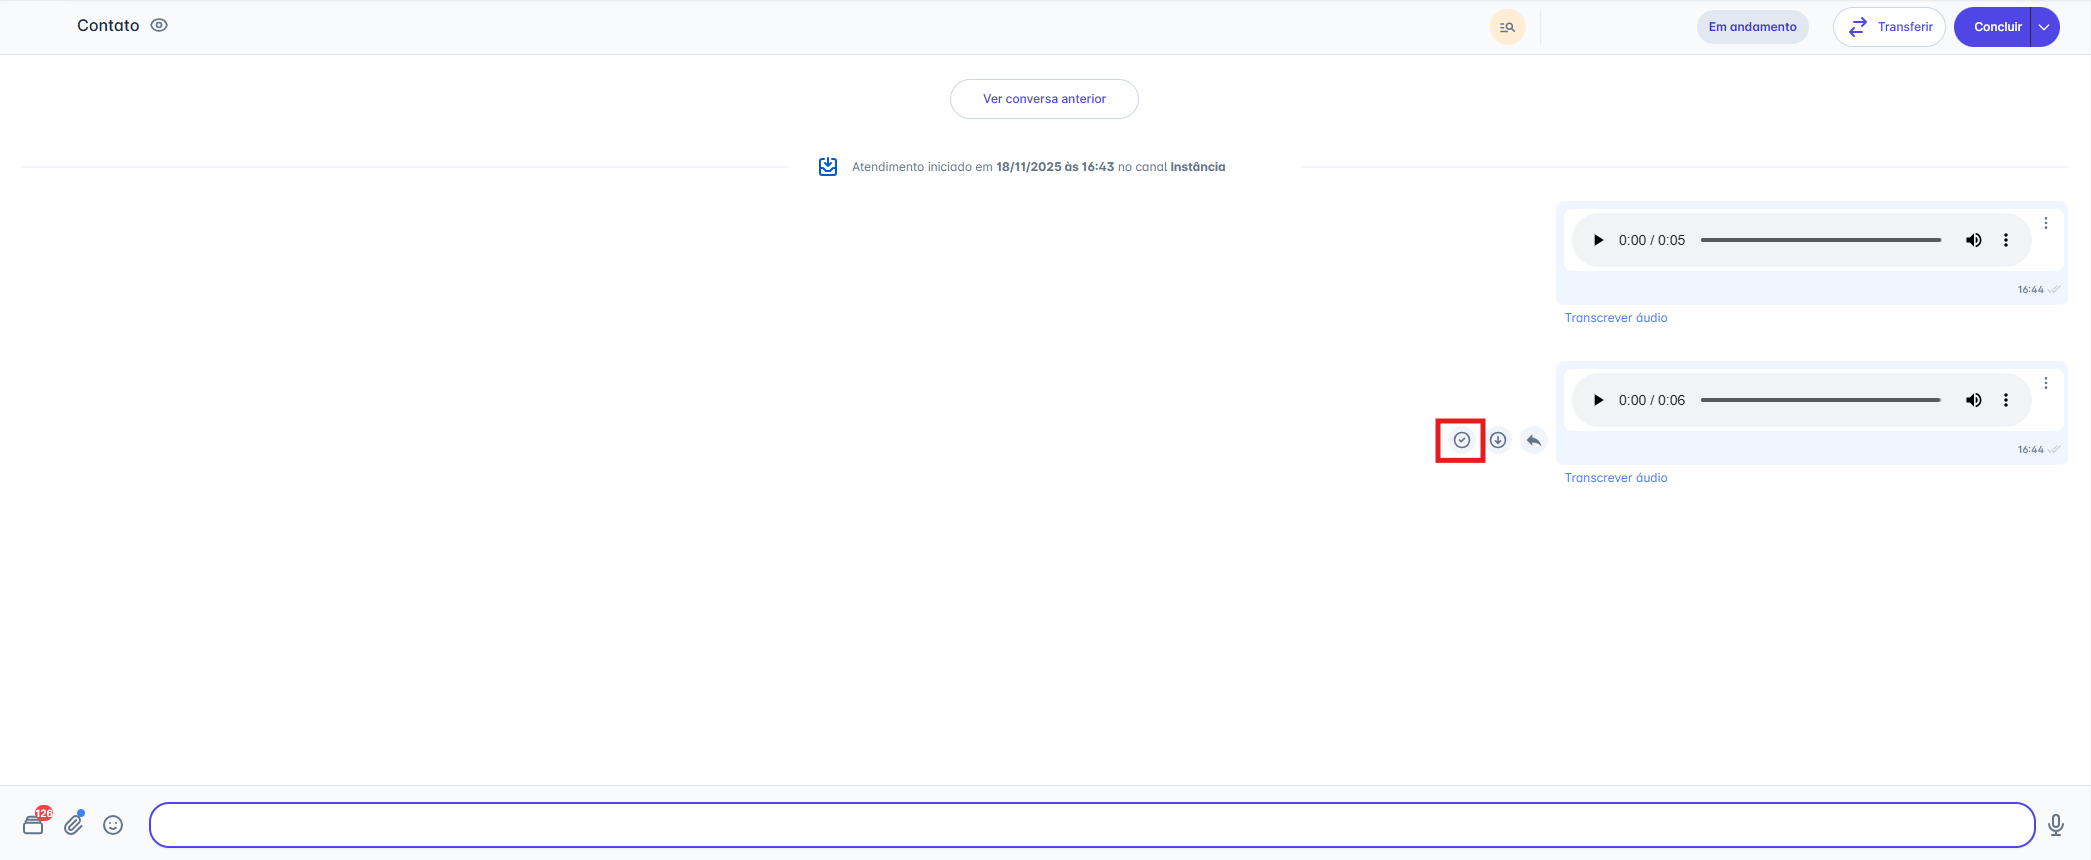2091x860 pixels.
Task: Open the search in conversation icon
Action: (x=1507, y=27)
